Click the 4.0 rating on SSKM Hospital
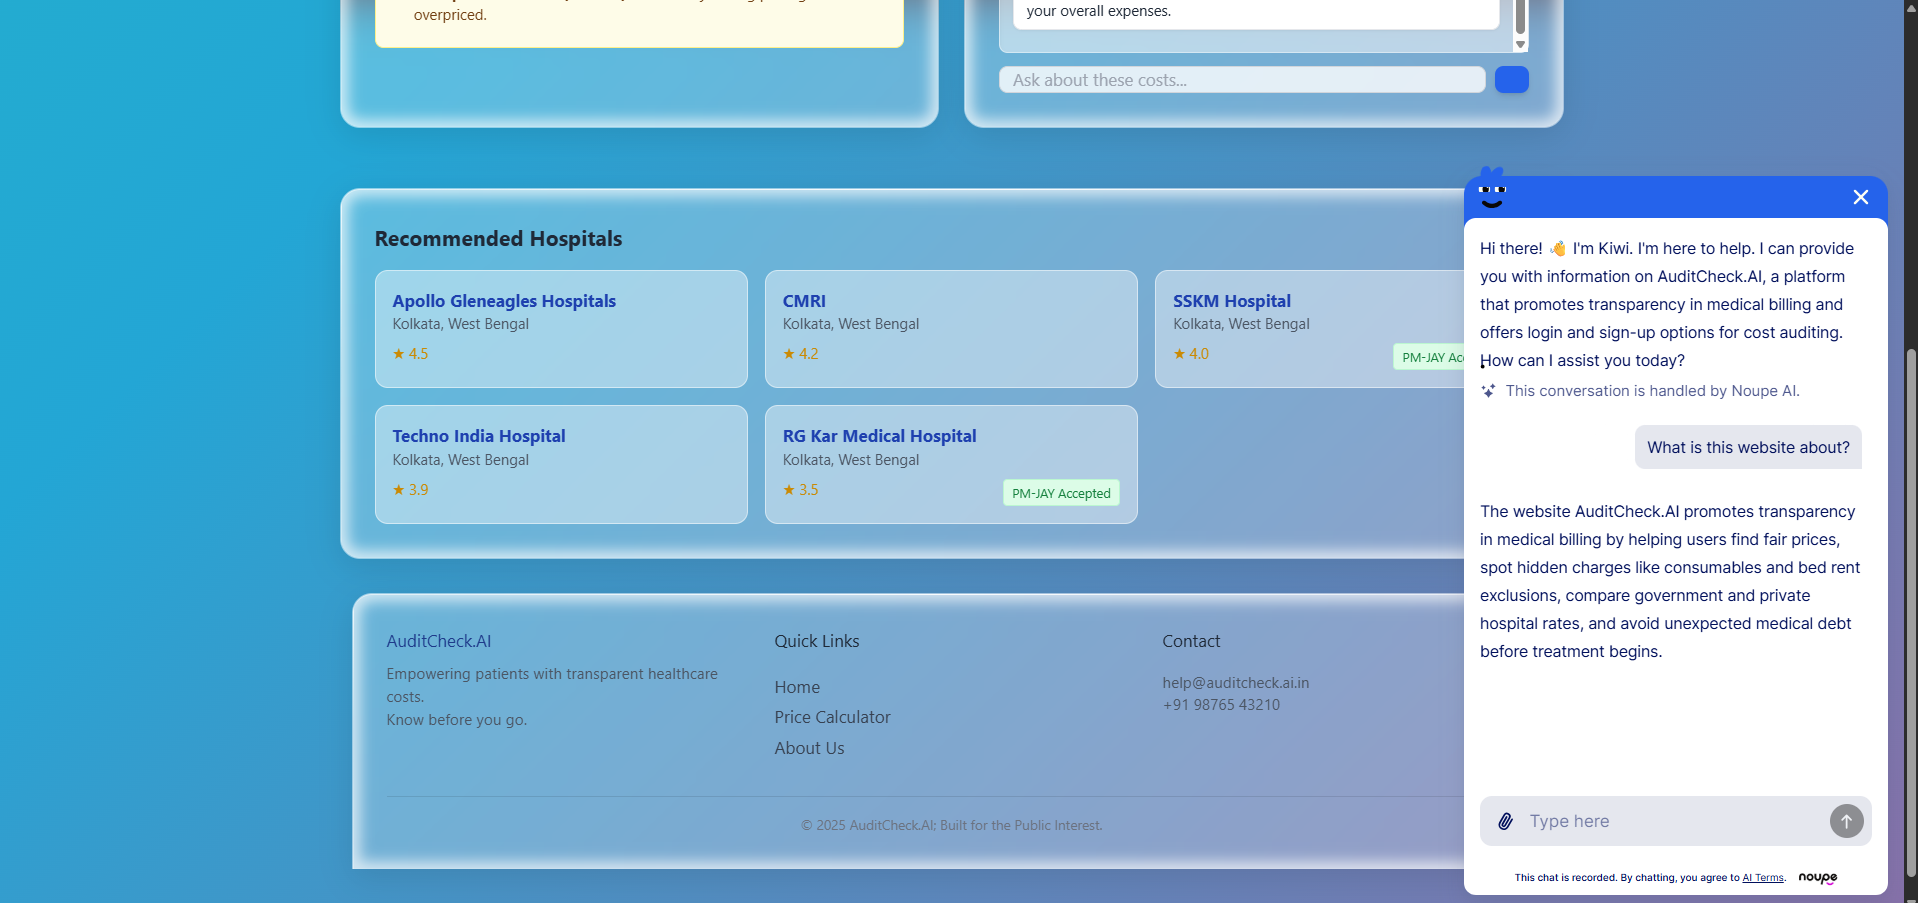This screenshot has width=1918, height=903. [1191, 354]
